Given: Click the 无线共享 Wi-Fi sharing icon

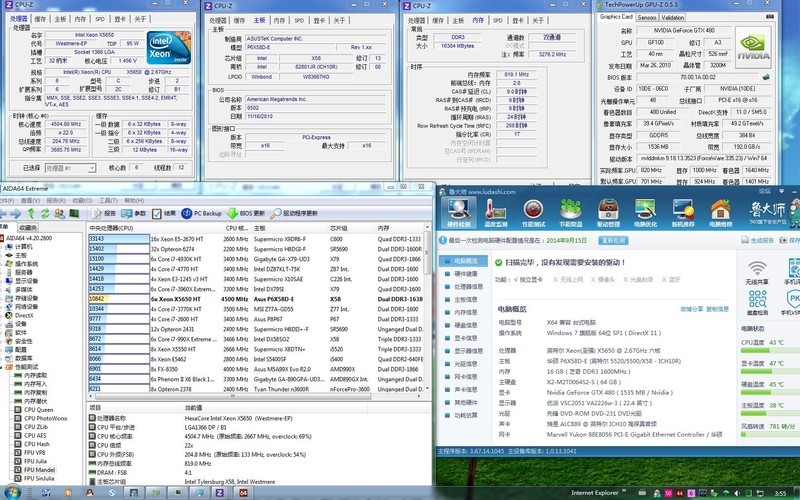Looking at the screenshot, I should coord(757,272).
